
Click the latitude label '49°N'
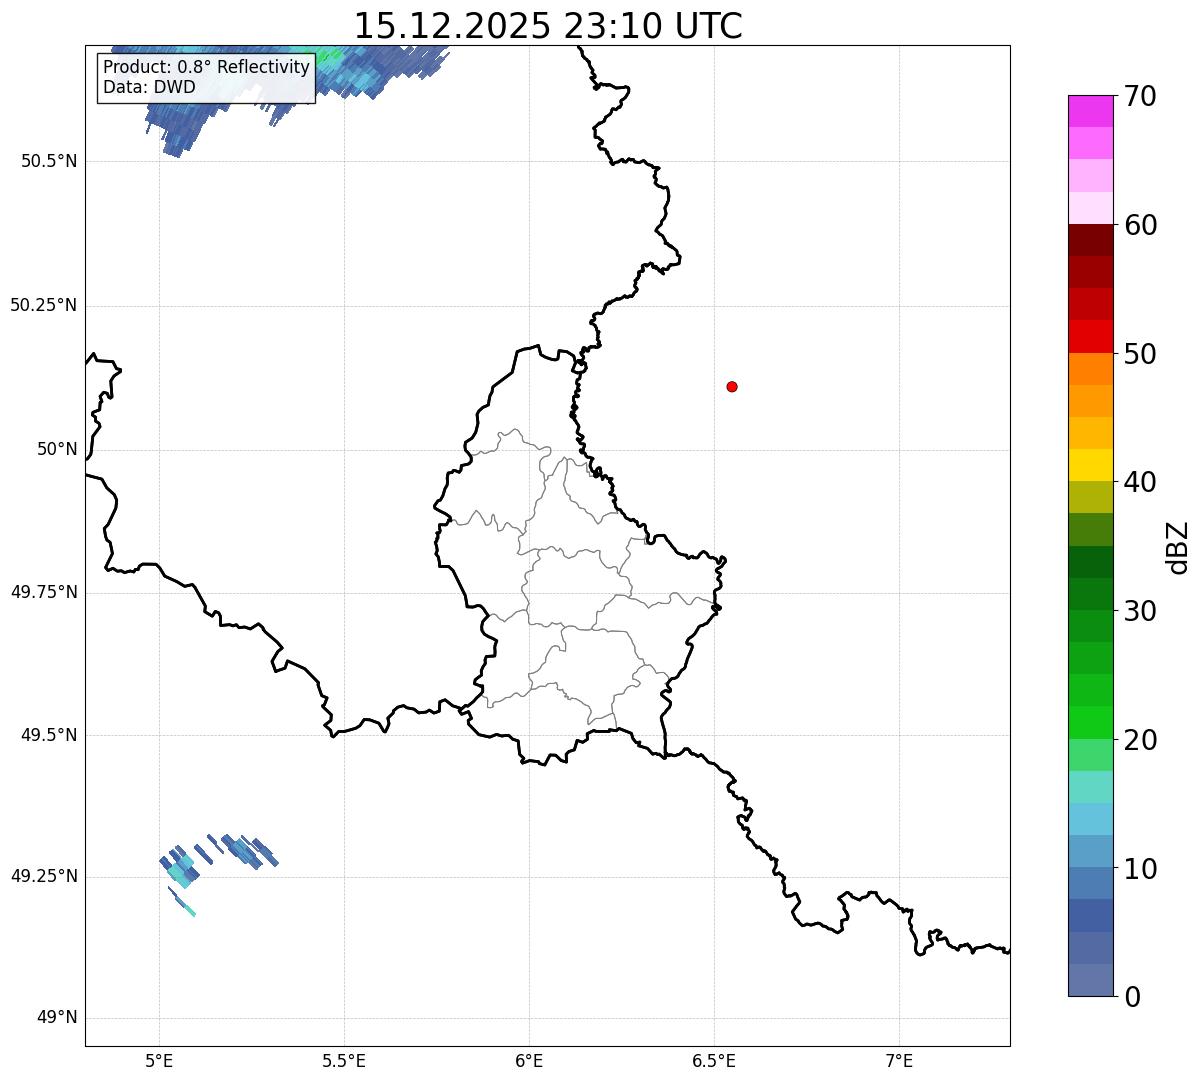pos(57,1018)
